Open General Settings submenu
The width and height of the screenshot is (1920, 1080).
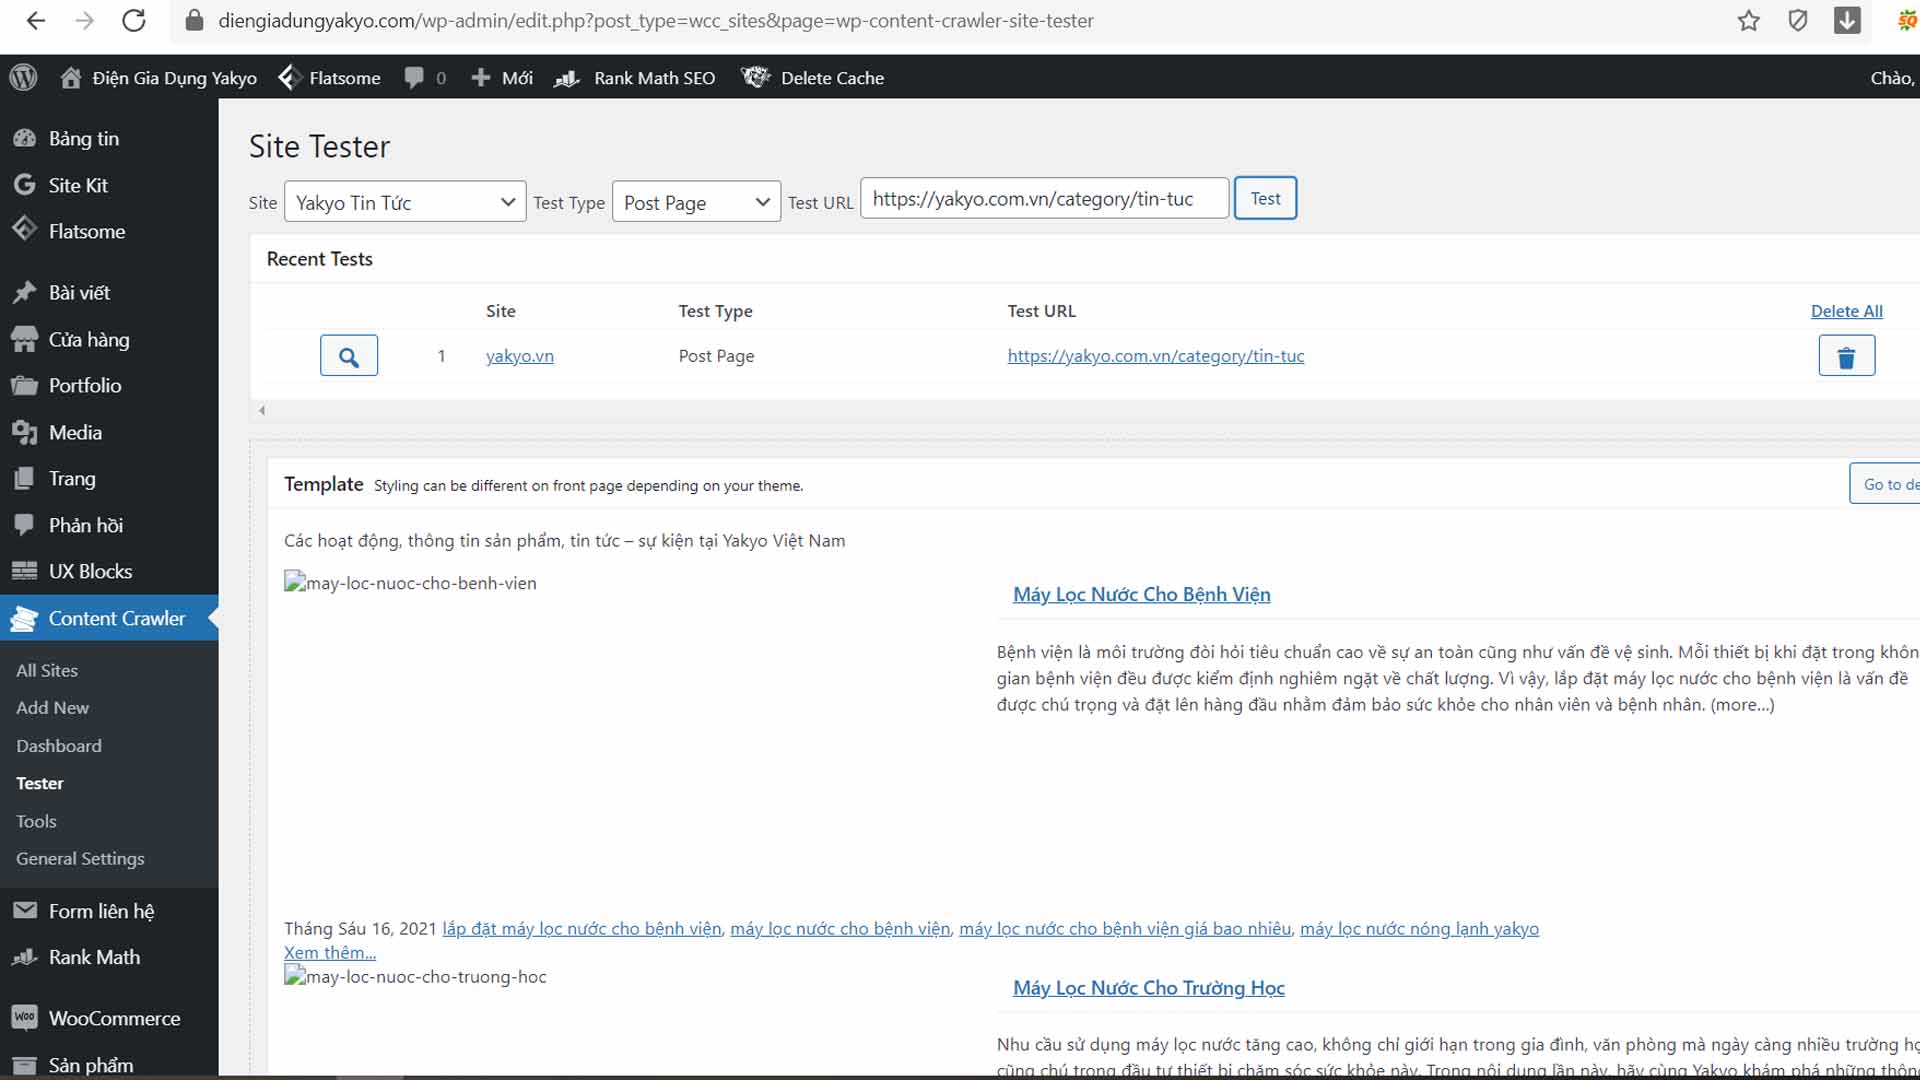[80, 859]
